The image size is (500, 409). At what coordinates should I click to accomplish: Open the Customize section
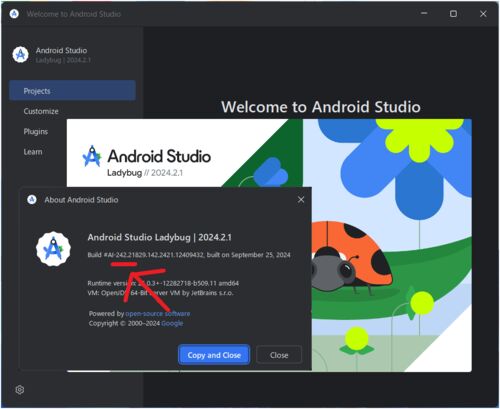[41, 111]
